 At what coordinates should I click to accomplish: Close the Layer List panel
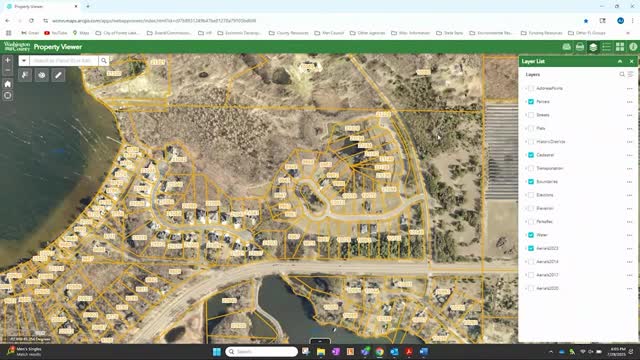click(631, 61)
